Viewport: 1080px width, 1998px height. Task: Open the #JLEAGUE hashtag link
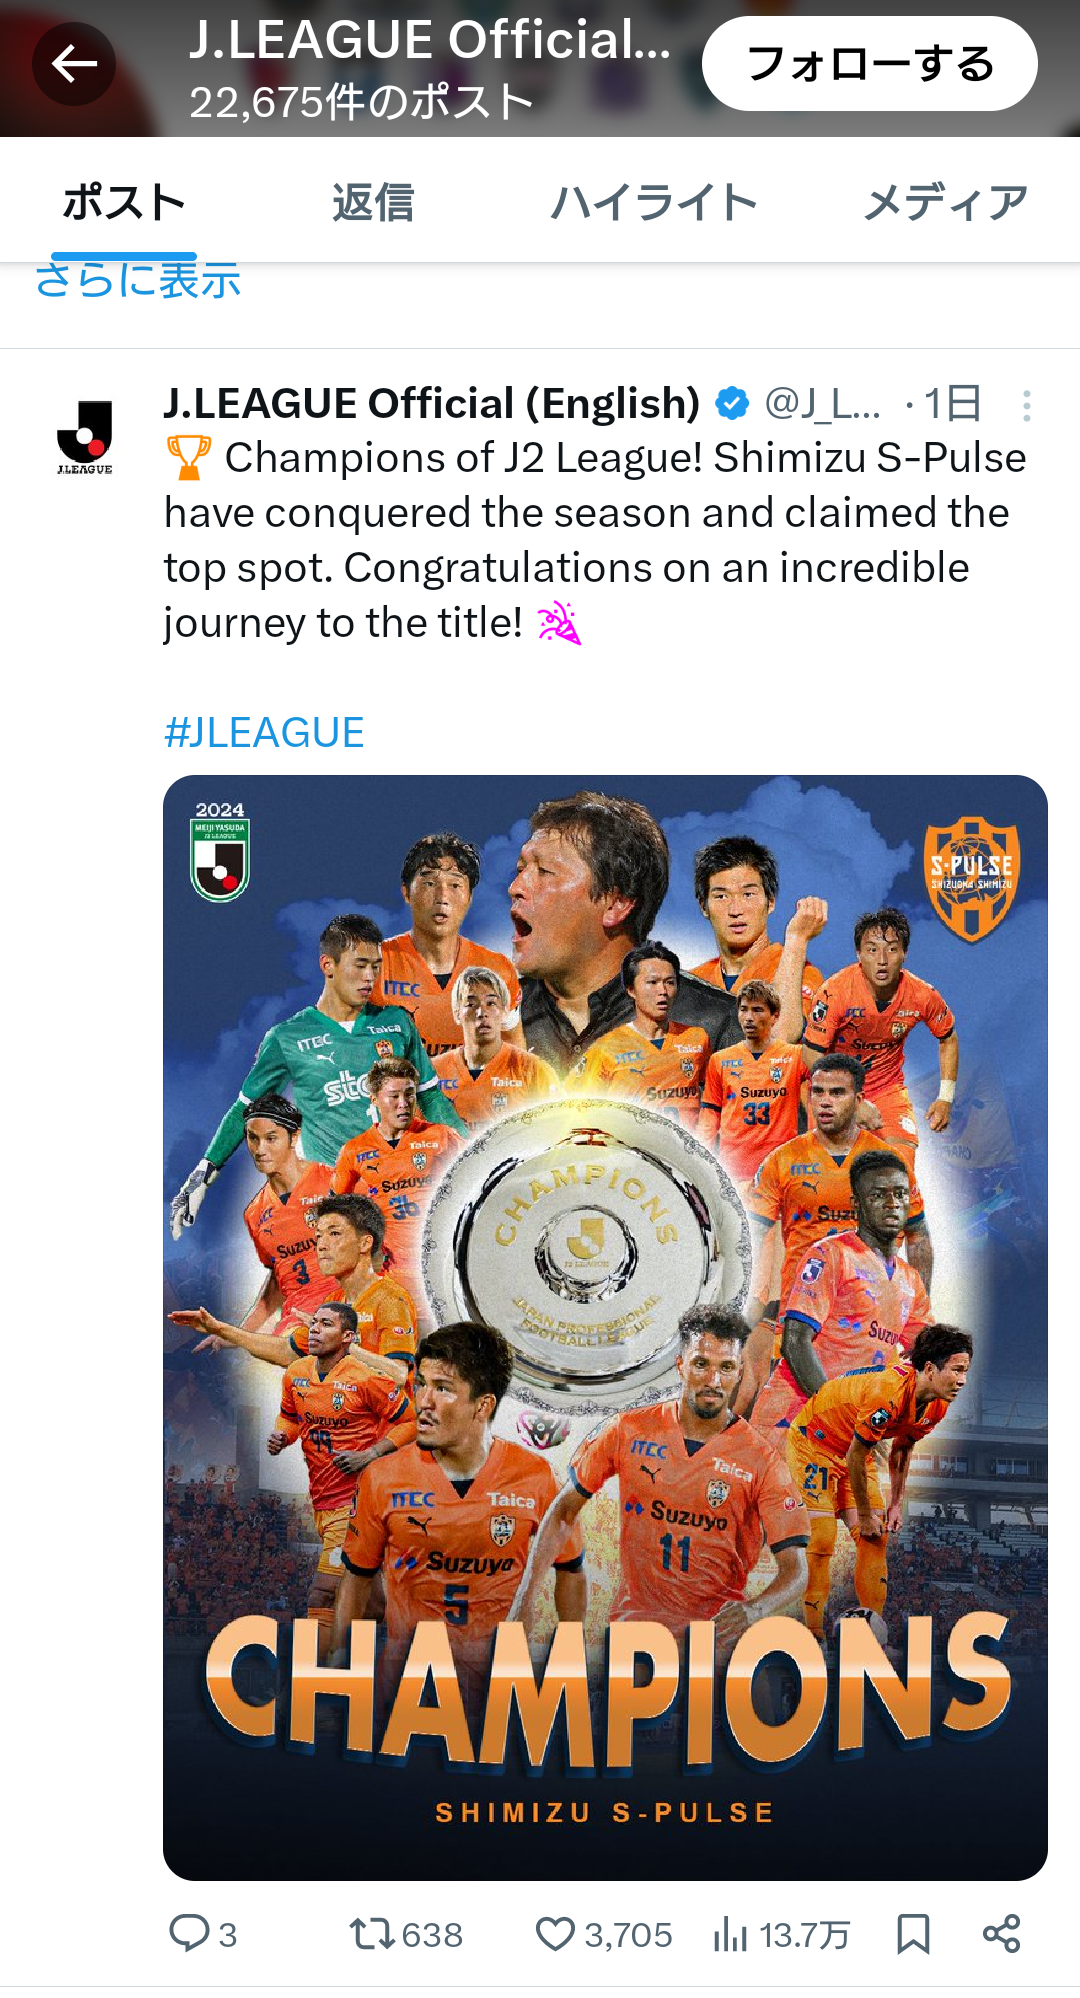tap(264, 732)
